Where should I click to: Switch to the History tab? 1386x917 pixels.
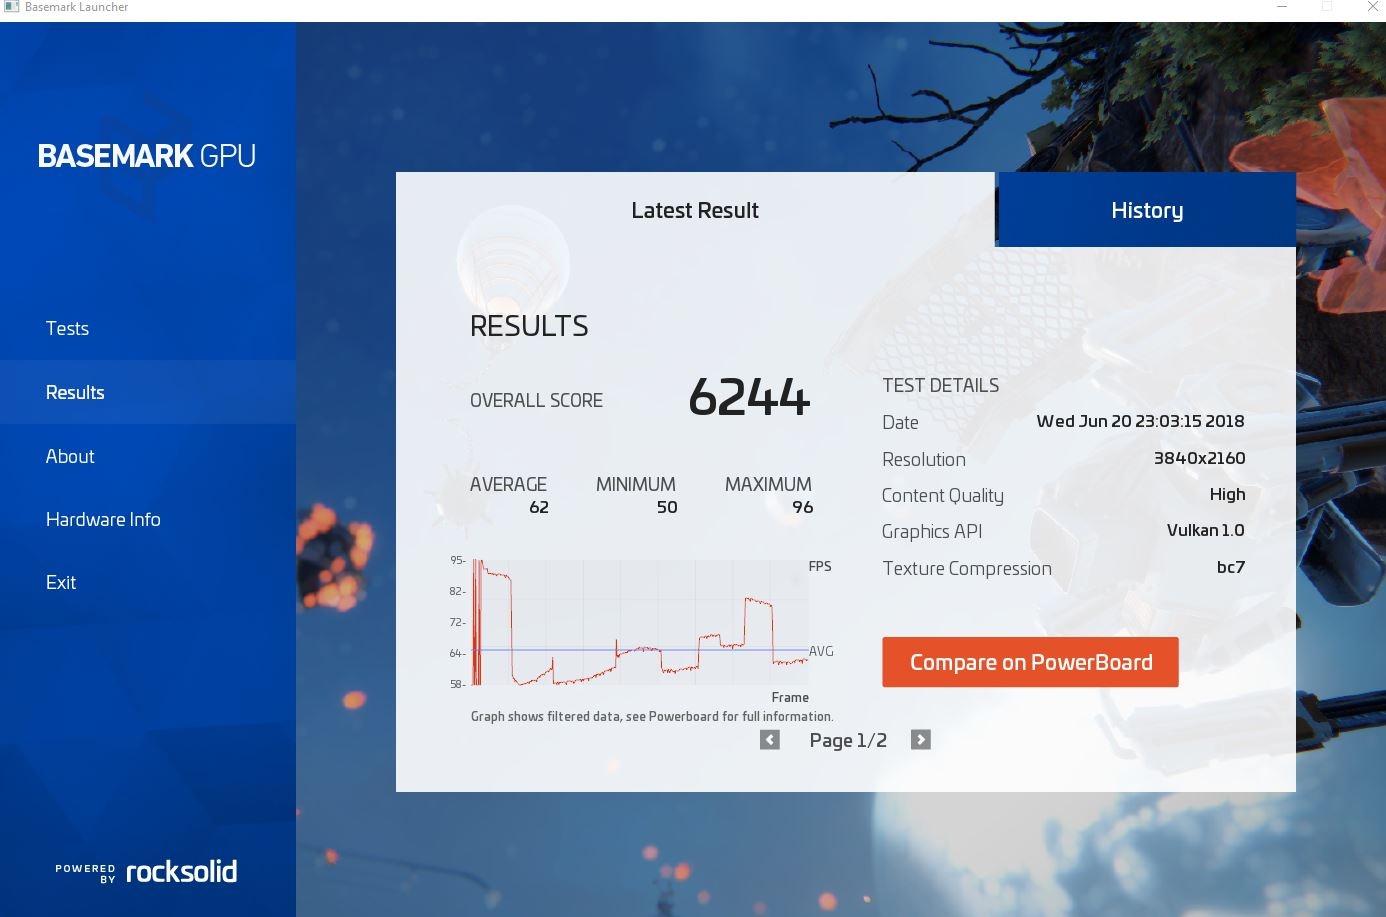coord(1147,210)
